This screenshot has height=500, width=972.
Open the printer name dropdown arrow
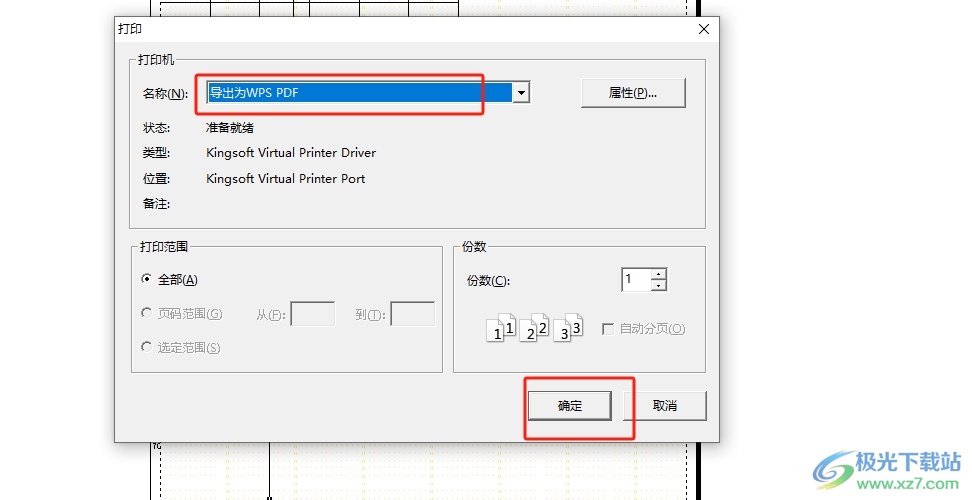[521, 93]
